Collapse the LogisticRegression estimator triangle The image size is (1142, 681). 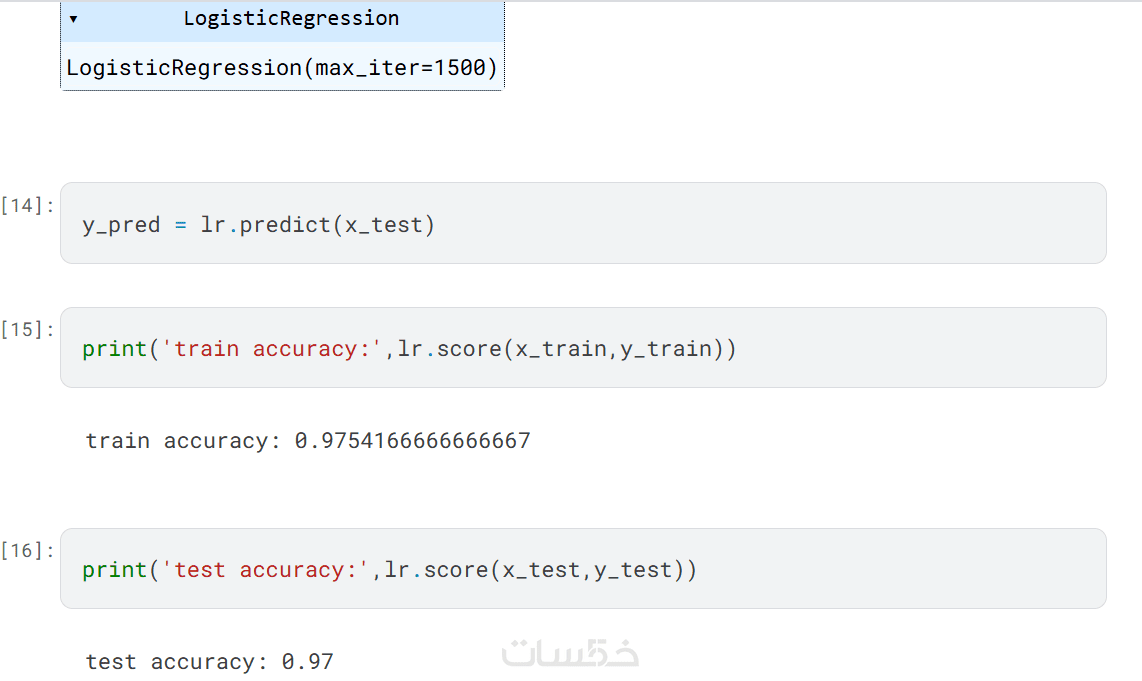(73, 19)
